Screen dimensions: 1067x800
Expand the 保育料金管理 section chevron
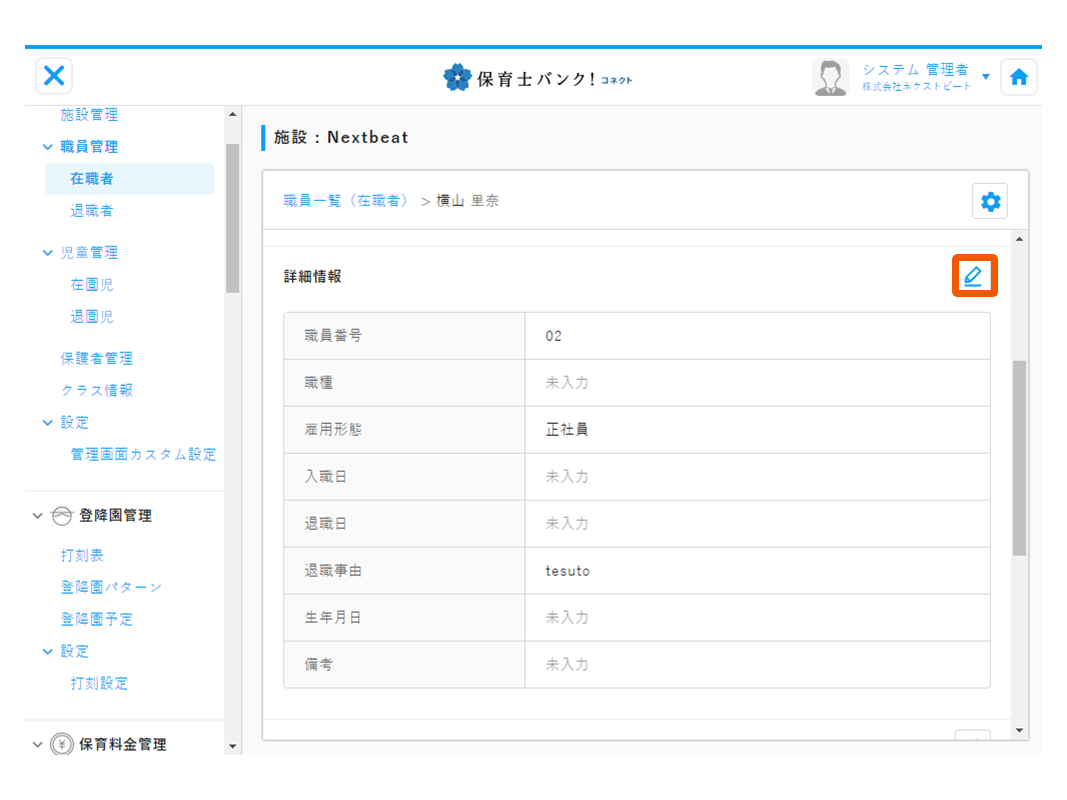[38, 745]
